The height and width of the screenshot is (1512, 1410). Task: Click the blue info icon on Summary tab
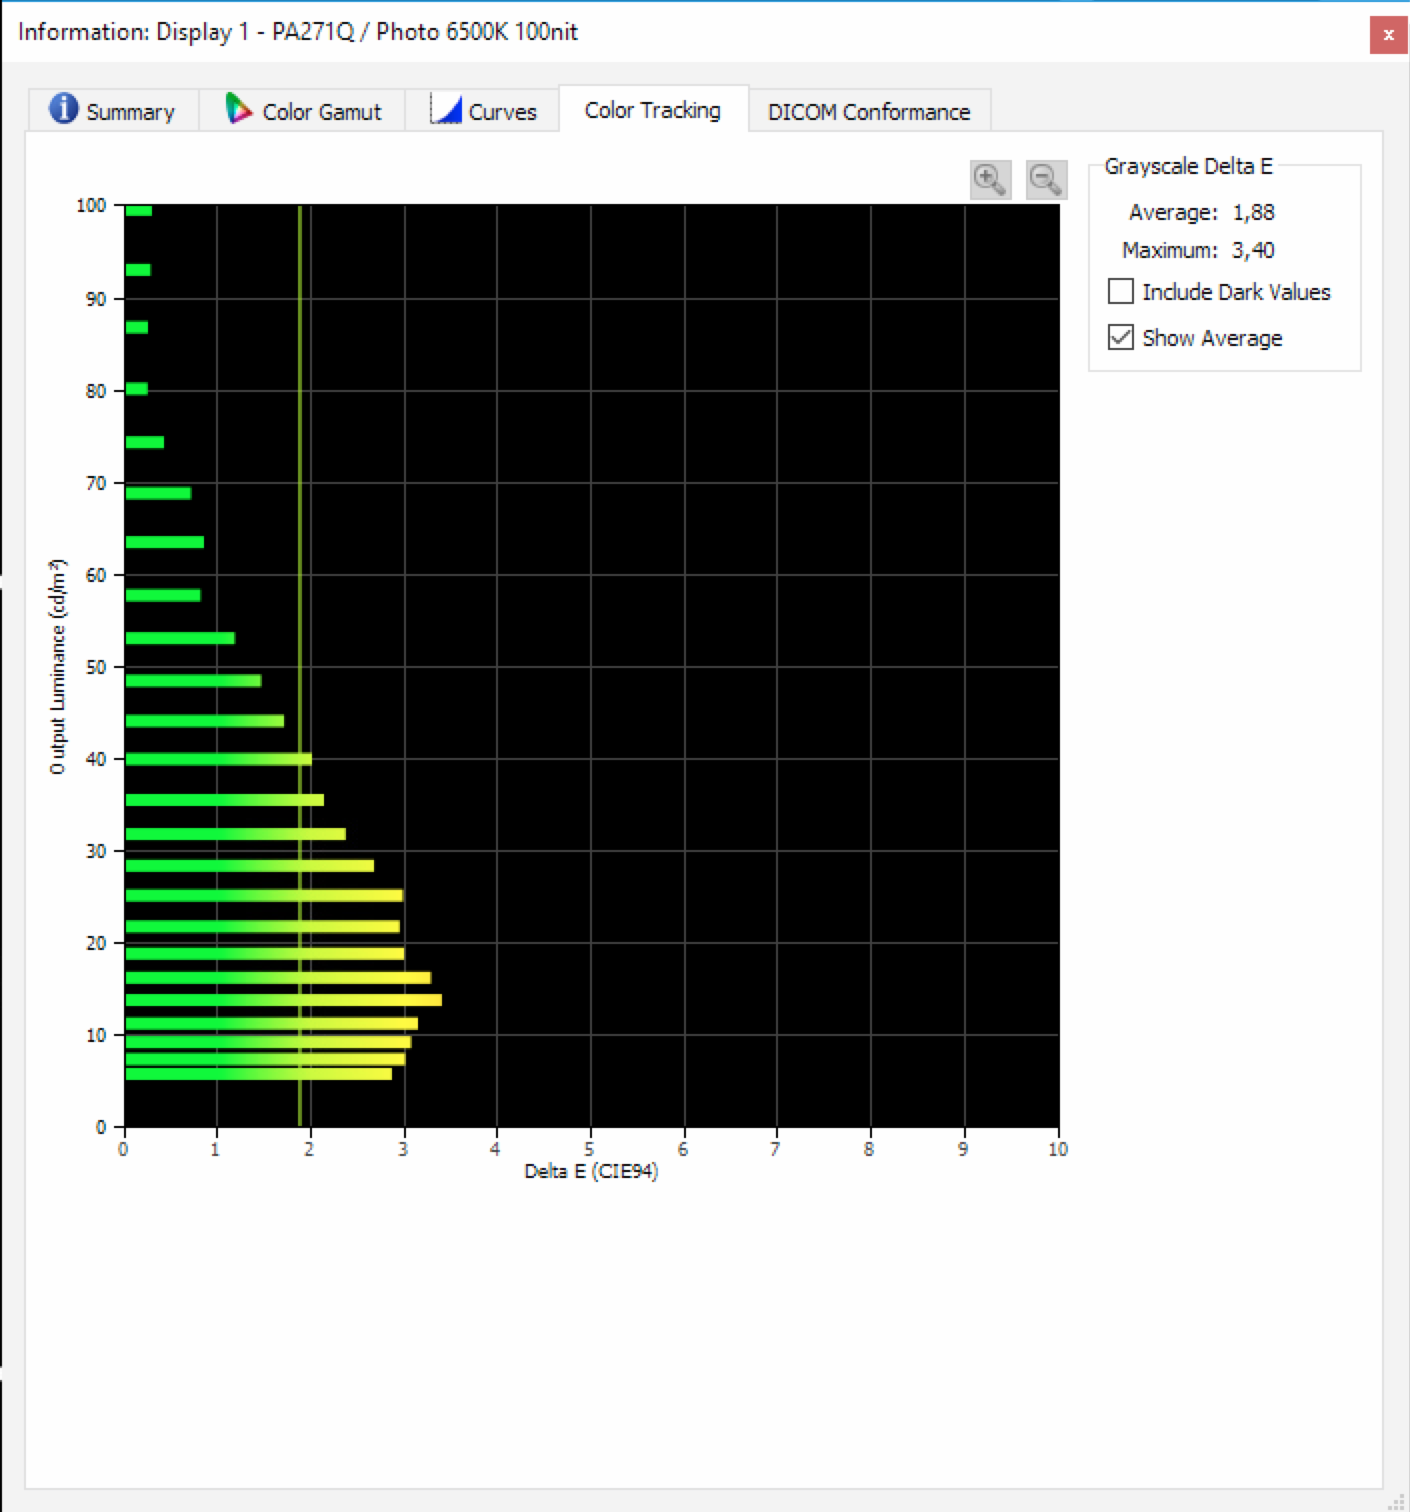[x=63, y=108]
